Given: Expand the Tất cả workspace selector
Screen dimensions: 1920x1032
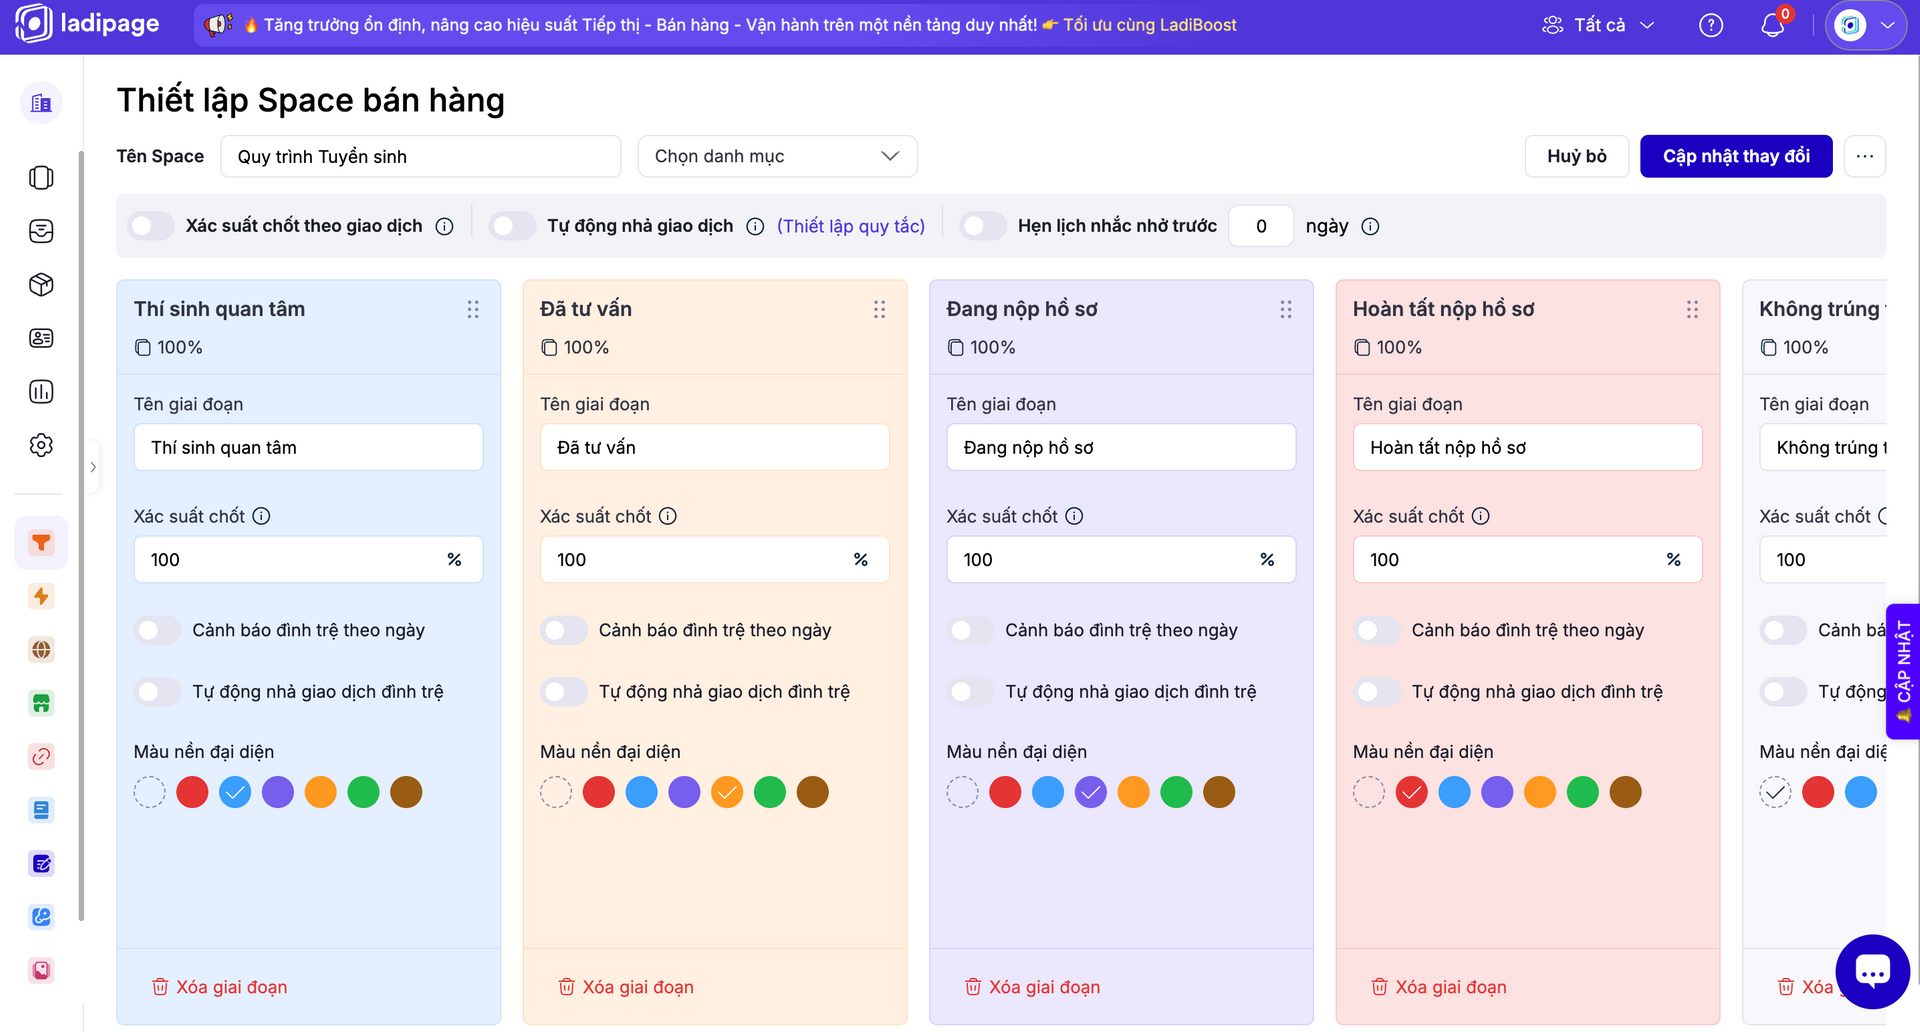Looking at the screenshot, I should coord(1598,25).
